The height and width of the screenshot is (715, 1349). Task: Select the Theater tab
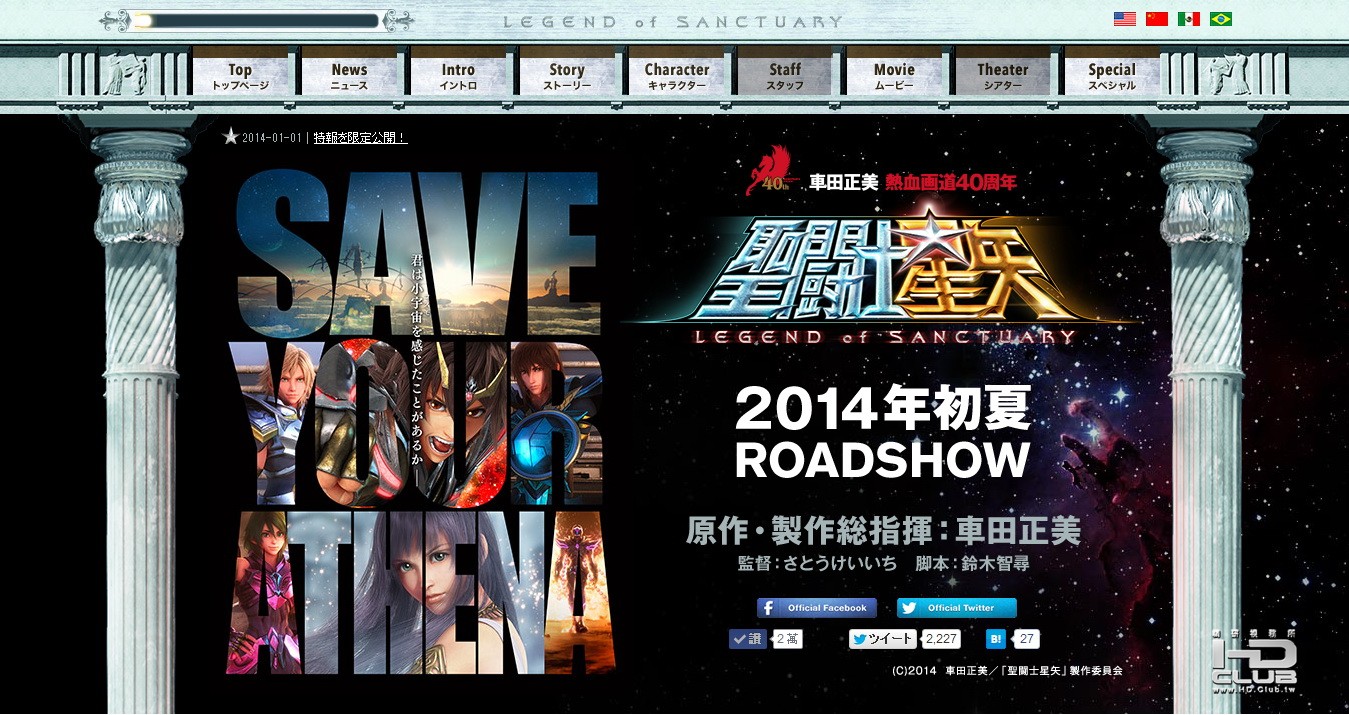1003,76
